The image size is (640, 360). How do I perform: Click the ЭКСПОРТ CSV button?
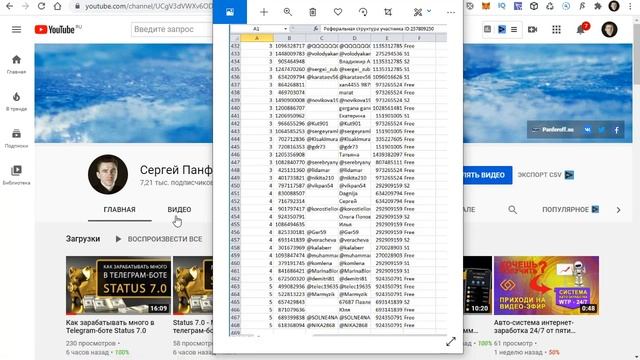pos(546,175)
